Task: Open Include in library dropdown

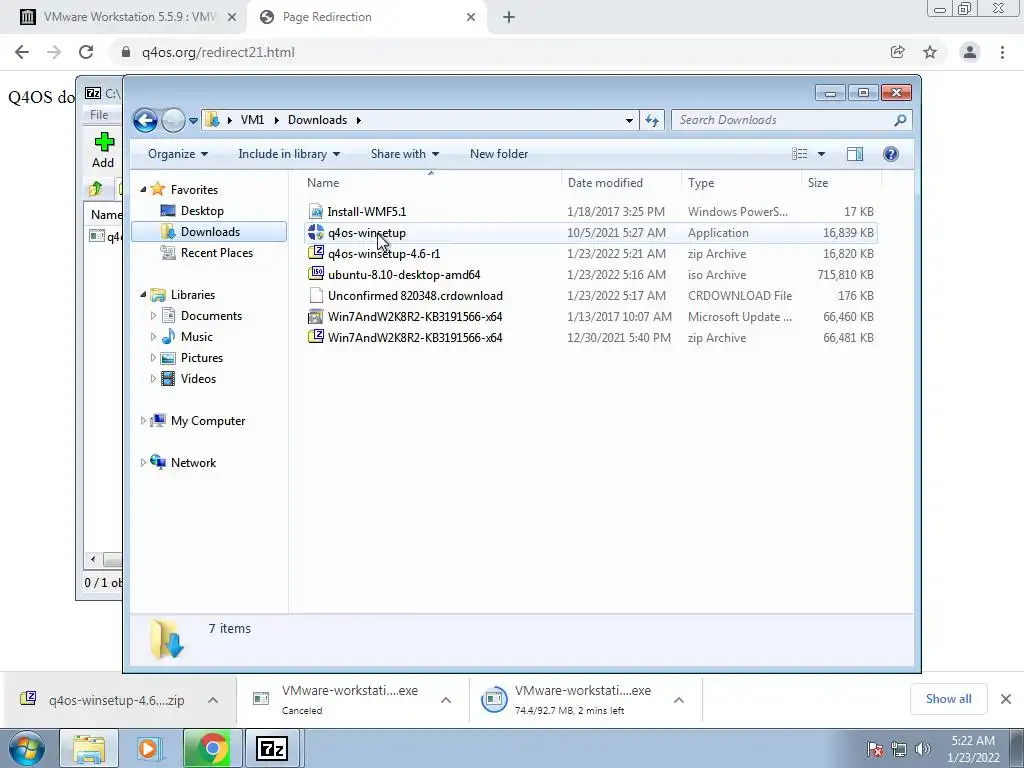Action: coord(289,154)
